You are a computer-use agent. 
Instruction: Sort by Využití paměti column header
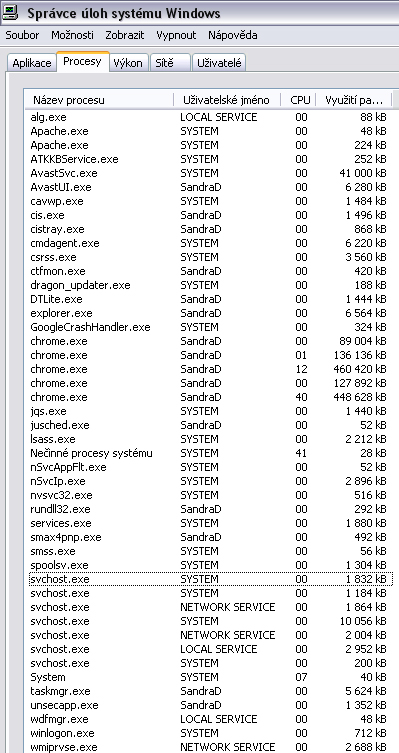point(354,100)
